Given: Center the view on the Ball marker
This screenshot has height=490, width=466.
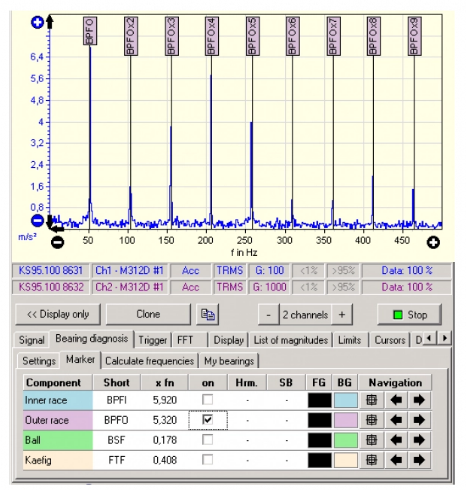Looking at the screenshot, I should [371, 440].
